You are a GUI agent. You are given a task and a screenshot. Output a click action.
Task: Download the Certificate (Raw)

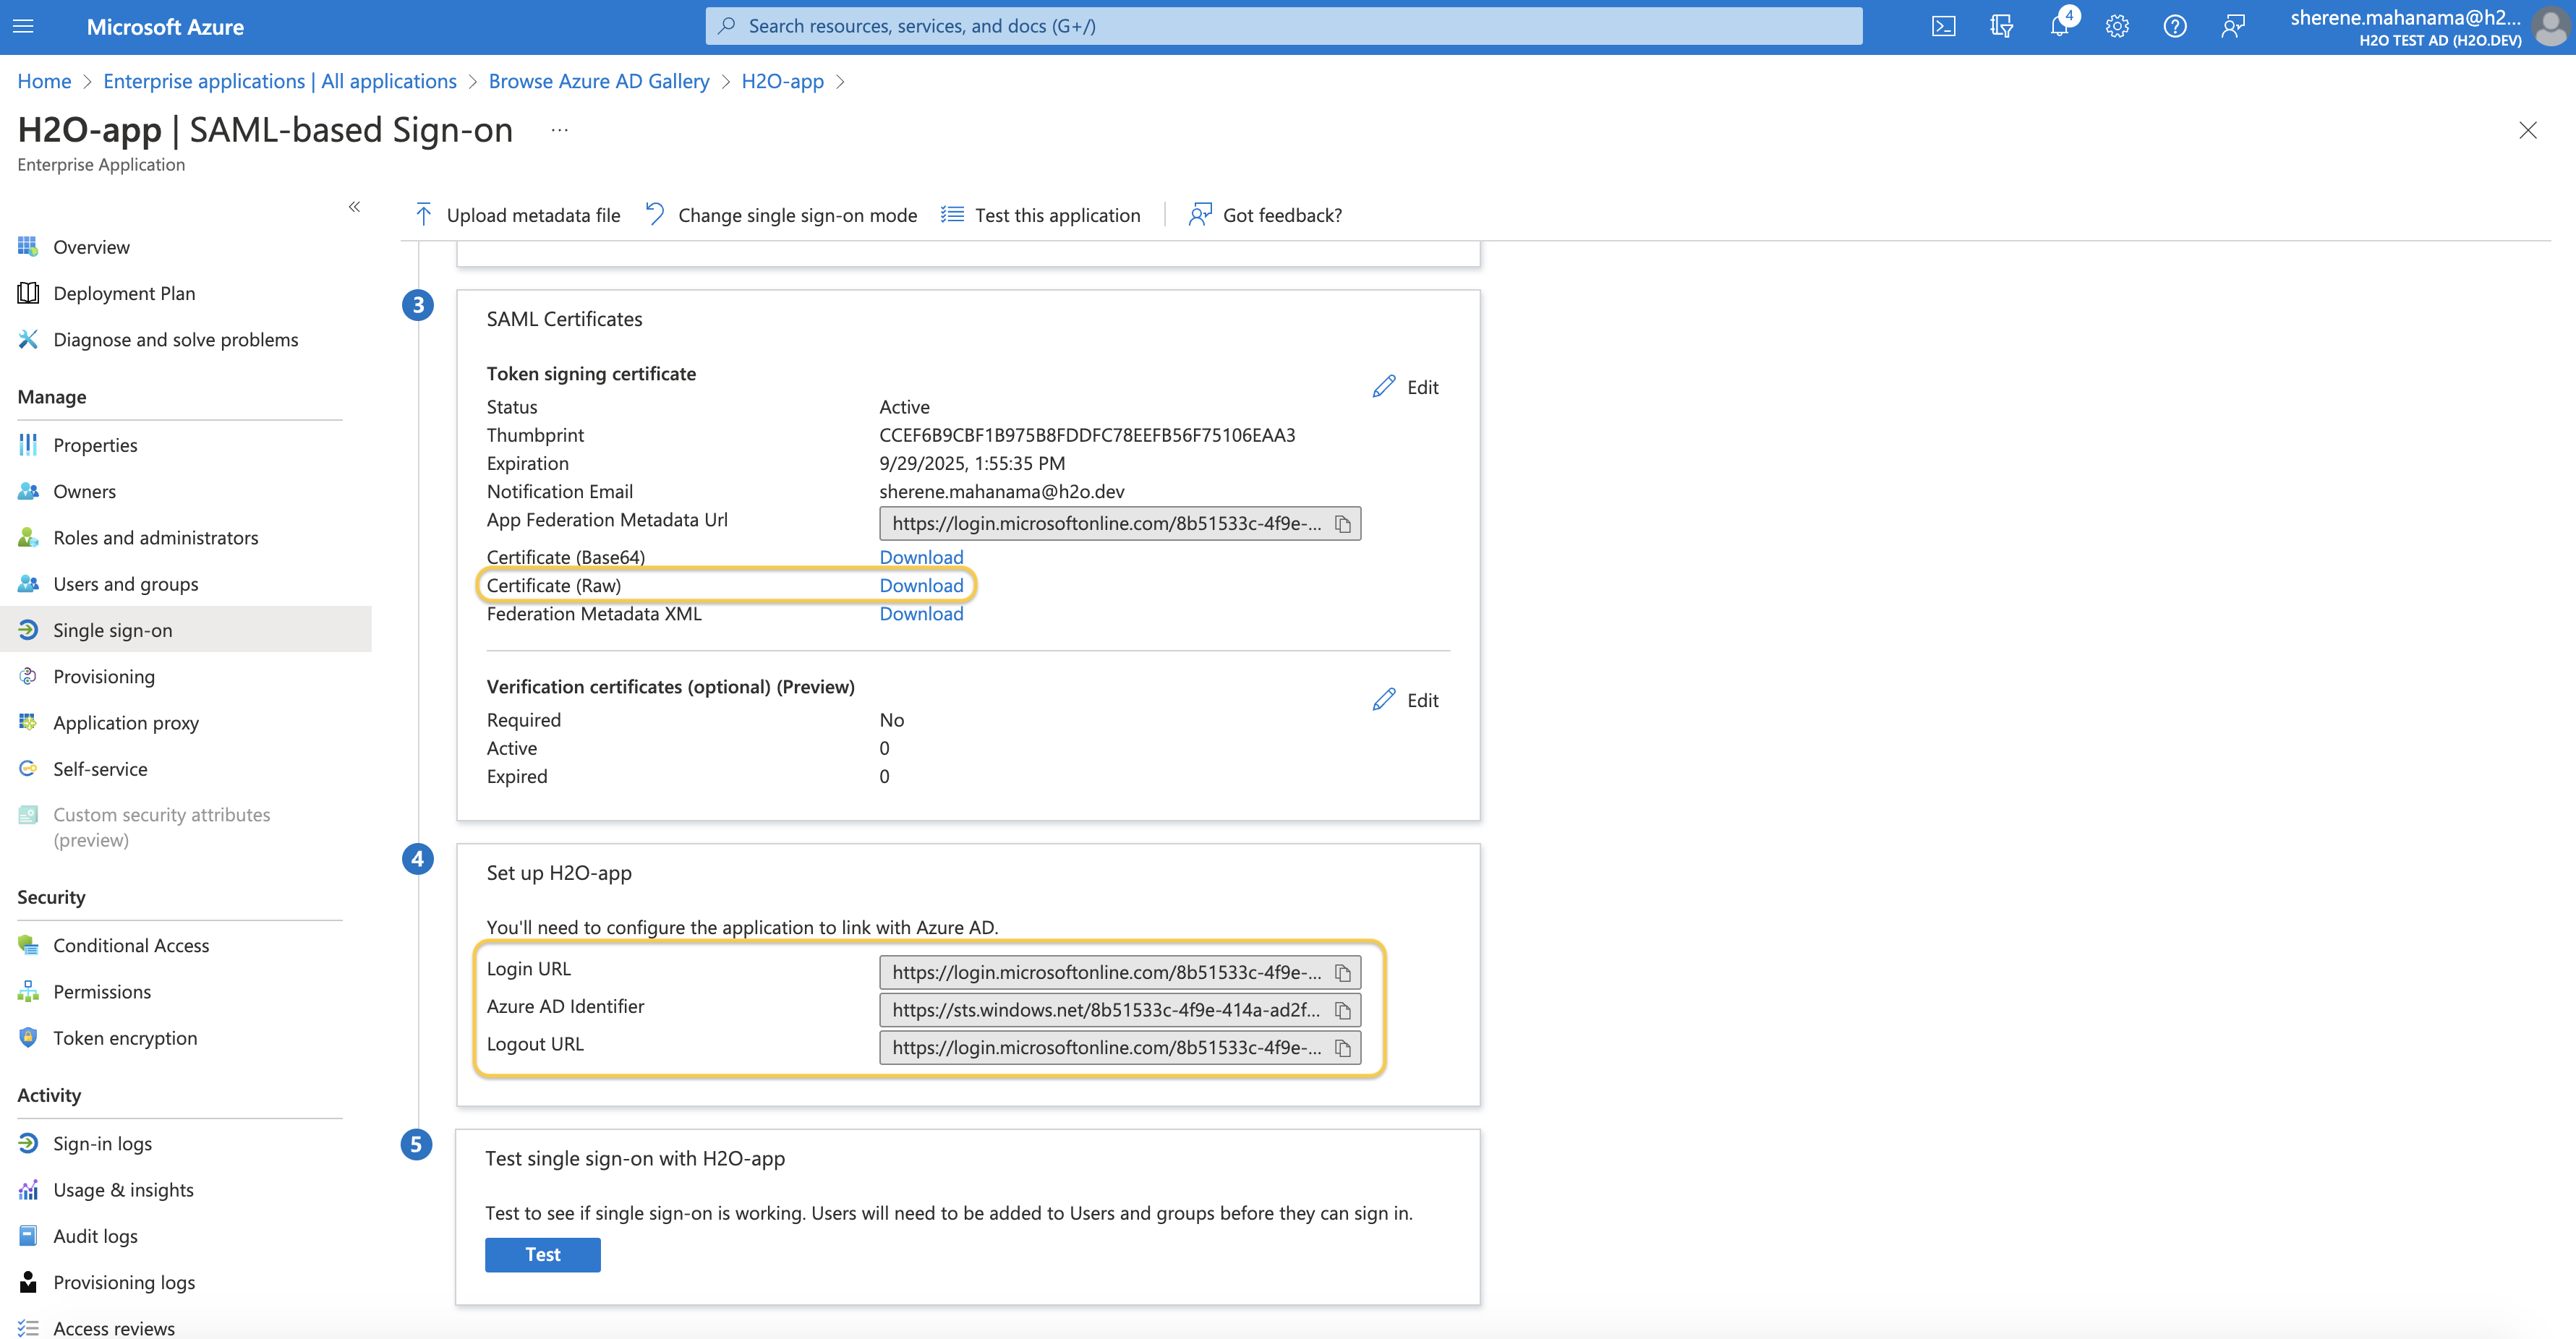921,584
